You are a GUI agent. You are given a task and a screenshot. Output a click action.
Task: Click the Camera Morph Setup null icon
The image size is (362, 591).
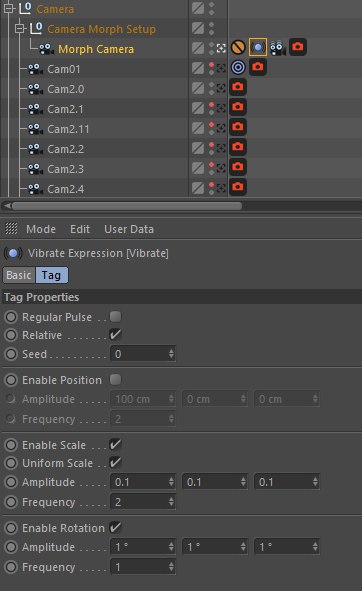pyautogui.click(x=37, y=28)
